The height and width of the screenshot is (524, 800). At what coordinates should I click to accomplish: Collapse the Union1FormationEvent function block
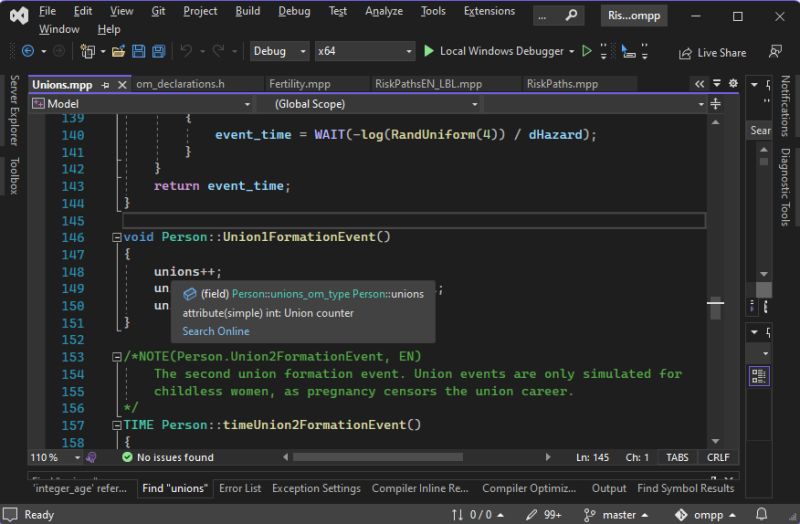tap(116, 237)
